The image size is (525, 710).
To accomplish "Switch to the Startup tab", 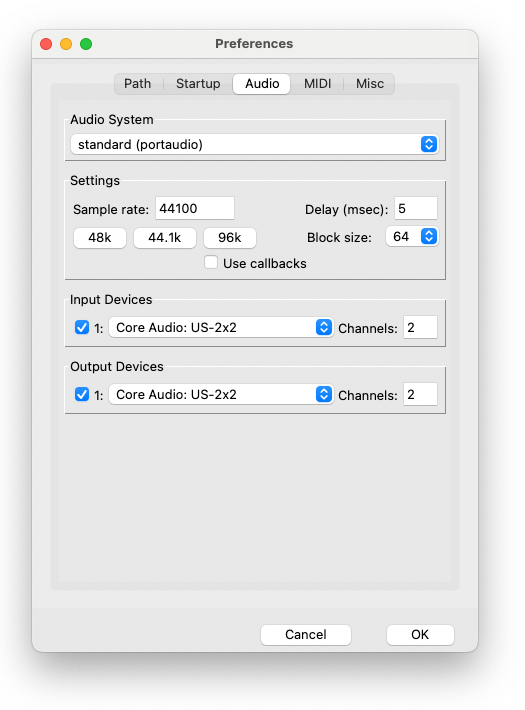I will coord(198,84).
